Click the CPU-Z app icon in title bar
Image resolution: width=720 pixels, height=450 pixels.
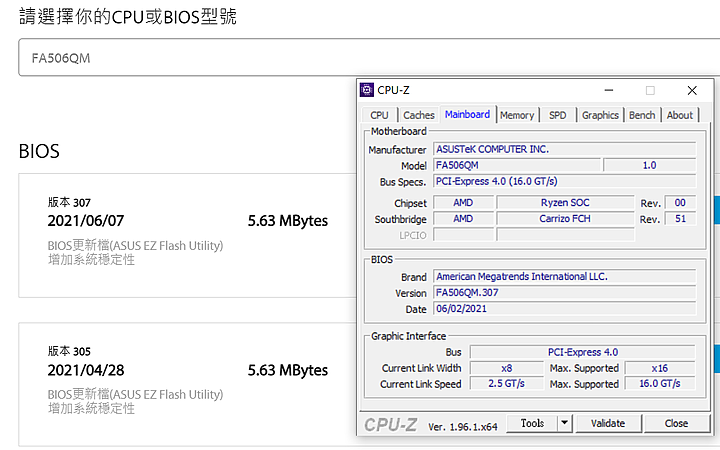(x=366, y=90)
